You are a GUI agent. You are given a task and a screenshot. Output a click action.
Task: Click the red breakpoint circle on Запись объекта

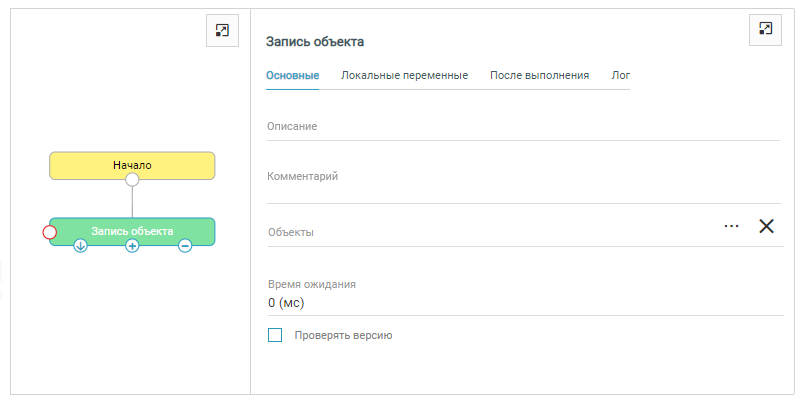click(50, 232)
